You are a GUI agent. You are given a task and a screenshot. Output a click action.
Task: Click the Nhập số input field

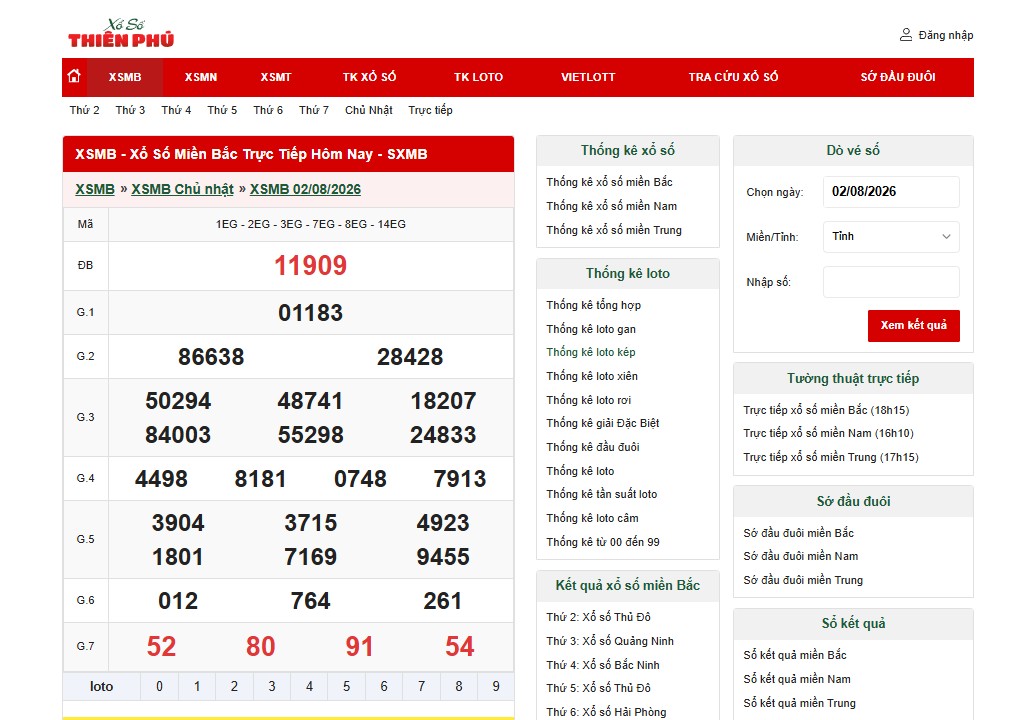coord(891,282)
